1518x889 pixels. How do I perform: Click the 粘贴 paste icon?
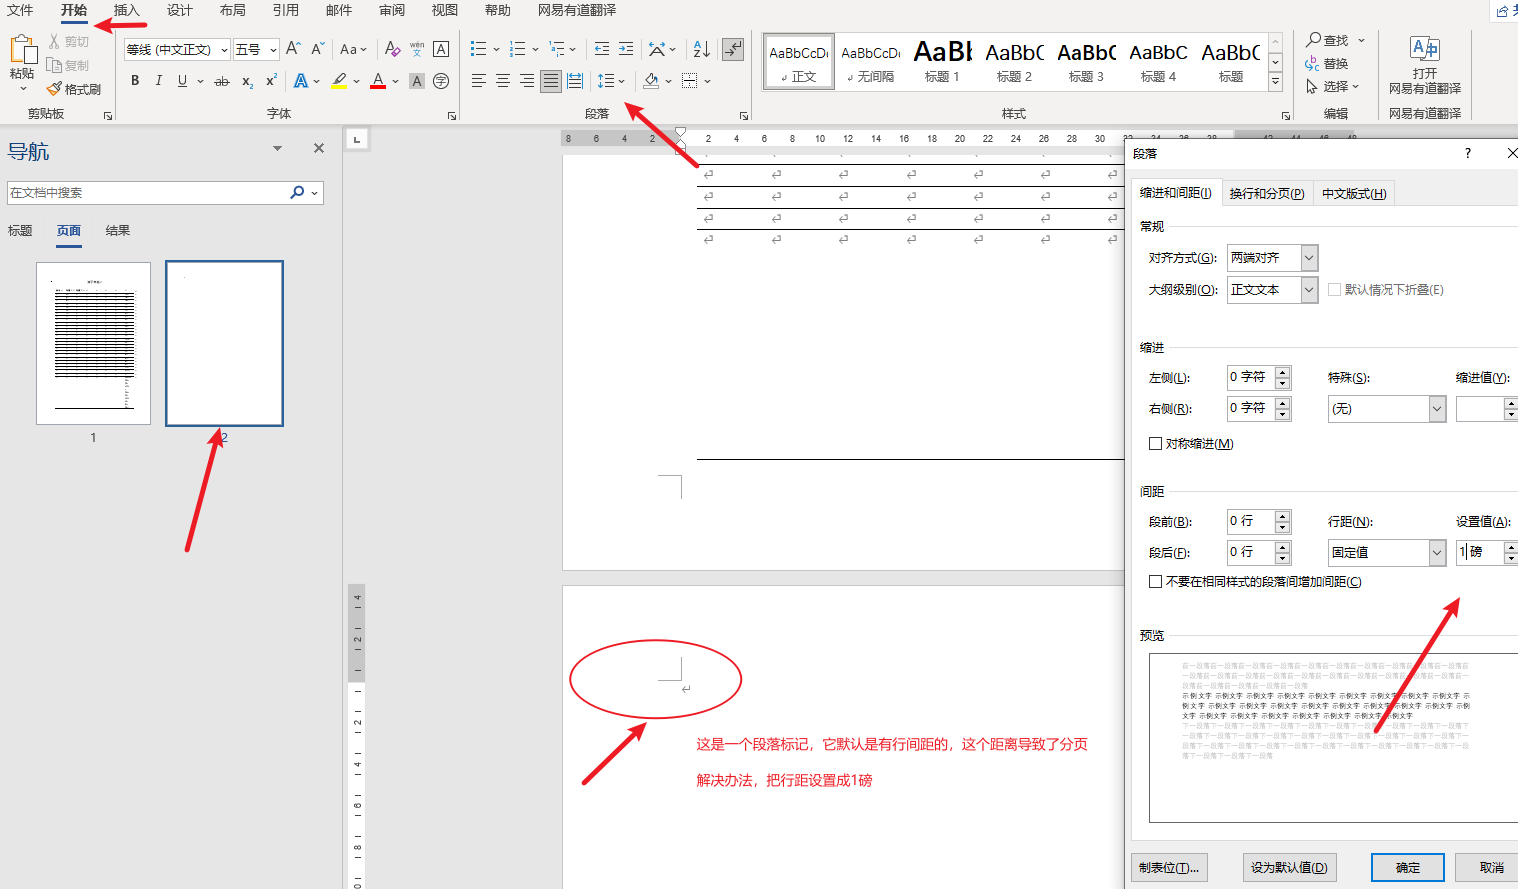coord(22,50)
